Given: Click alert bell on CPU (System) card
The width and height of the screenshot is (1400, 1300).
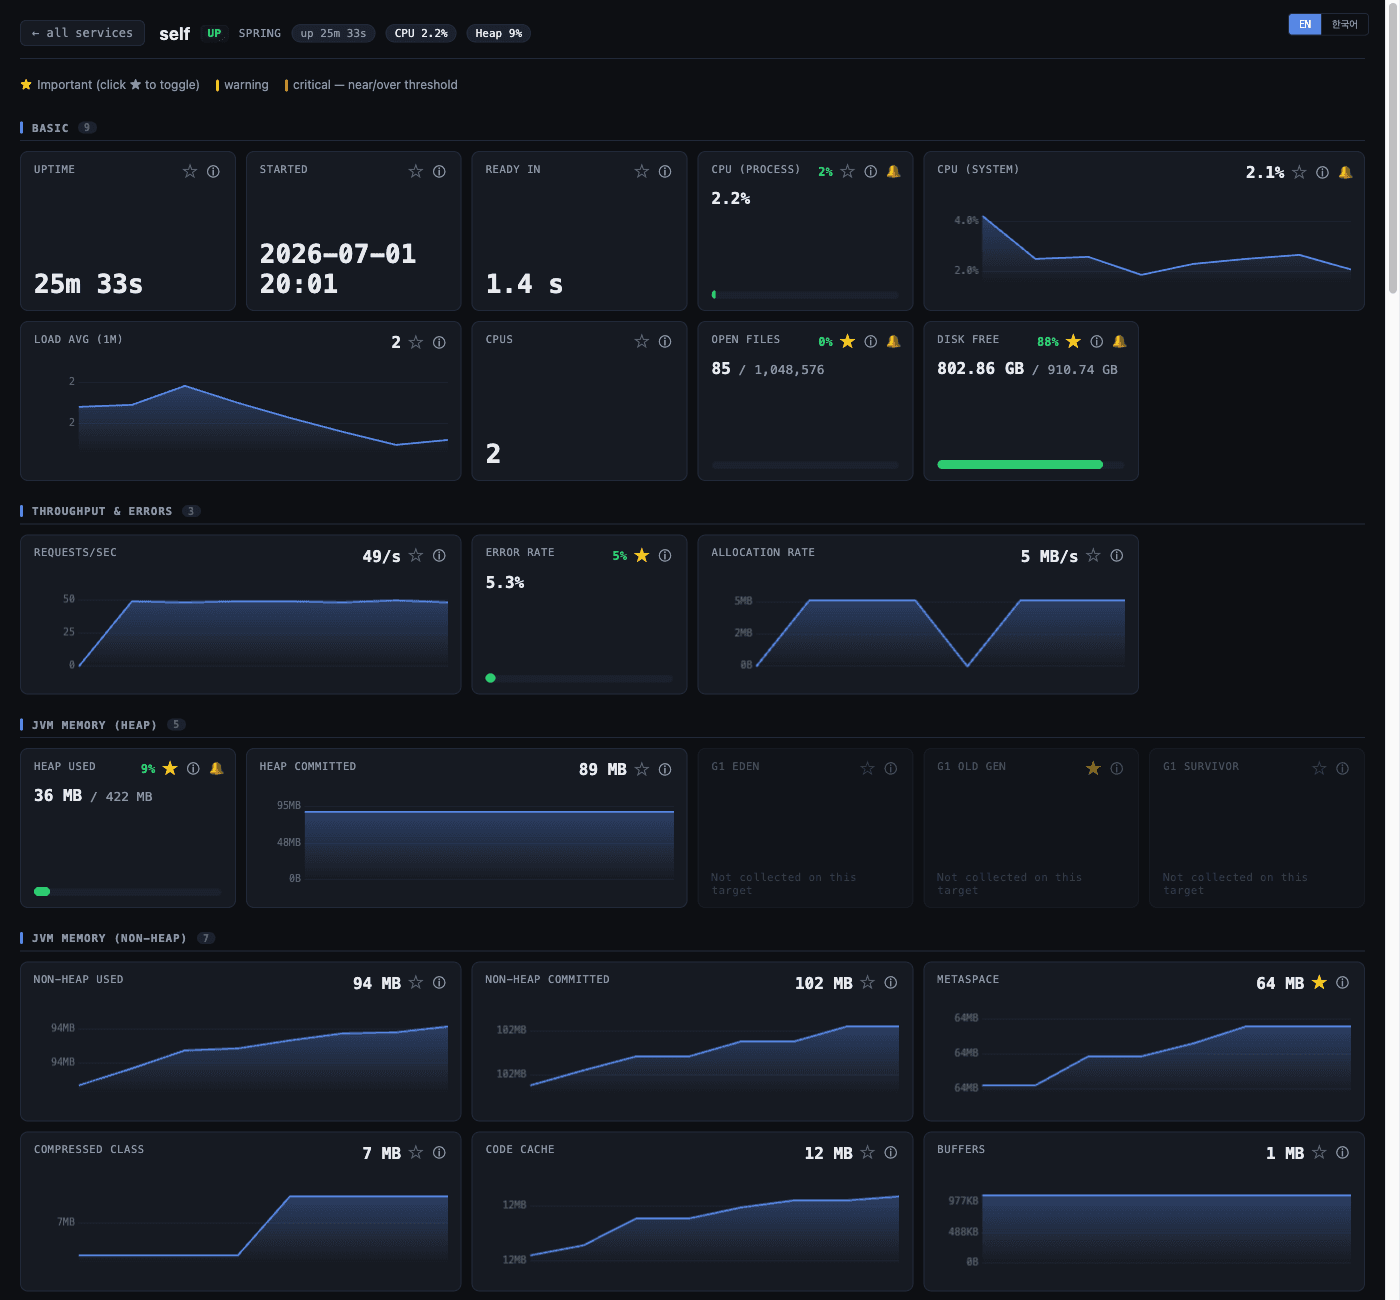Looking at the screenshot, I should (x=1345, y=172).
